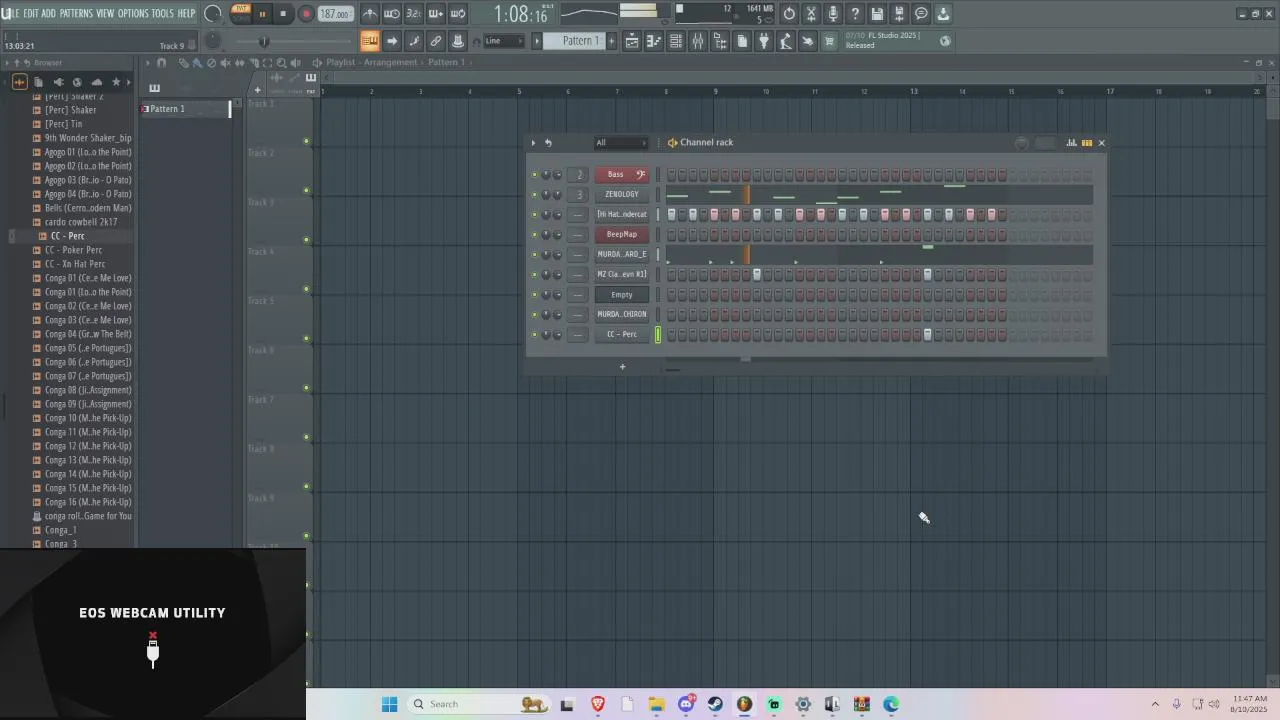
Task: Click the save project floppy icon
Action: tap(877, 14)
